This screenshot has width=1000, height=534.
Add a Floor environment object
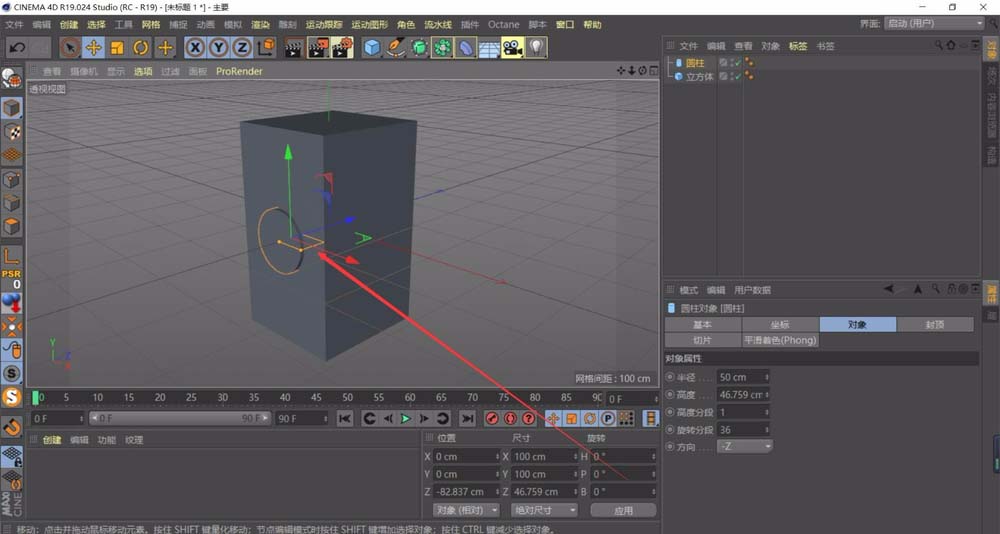pyautogui.click(x=489, y=48)
